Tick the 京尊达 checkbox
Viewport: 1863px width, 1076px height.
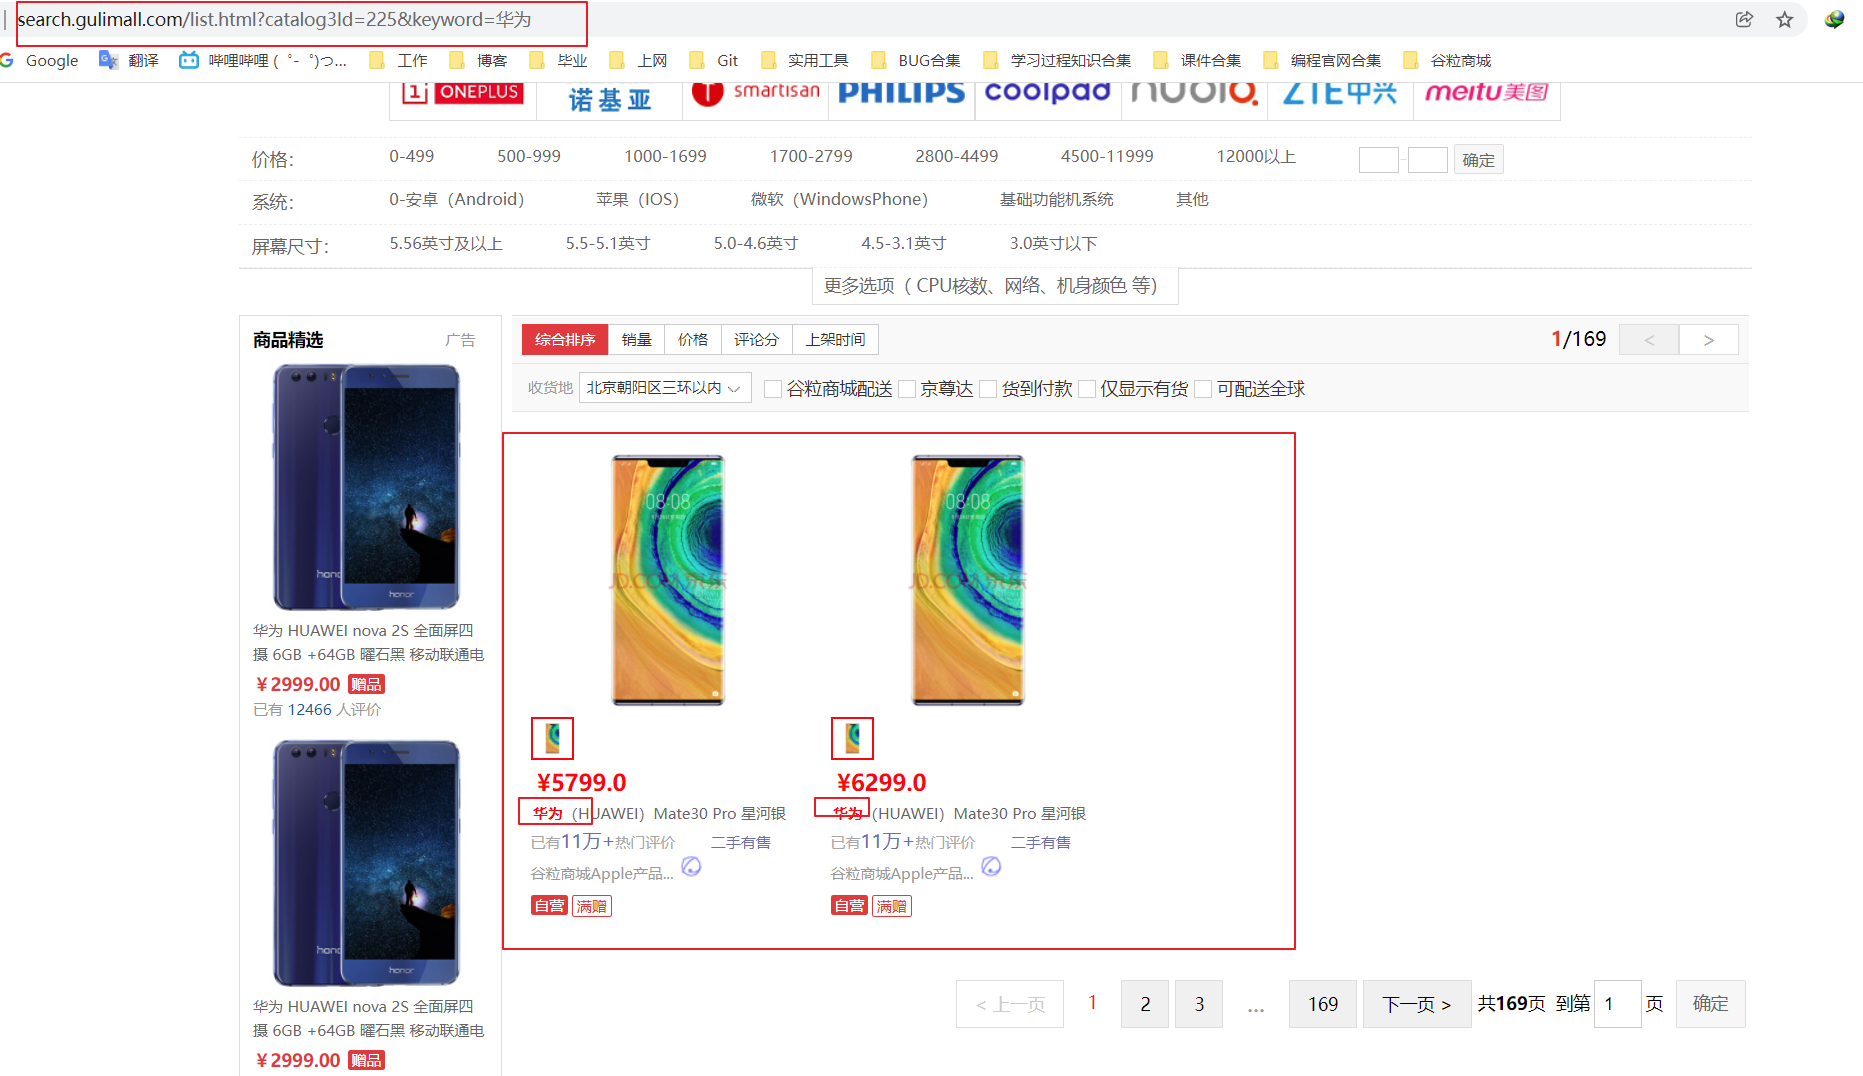click(907, 389)
